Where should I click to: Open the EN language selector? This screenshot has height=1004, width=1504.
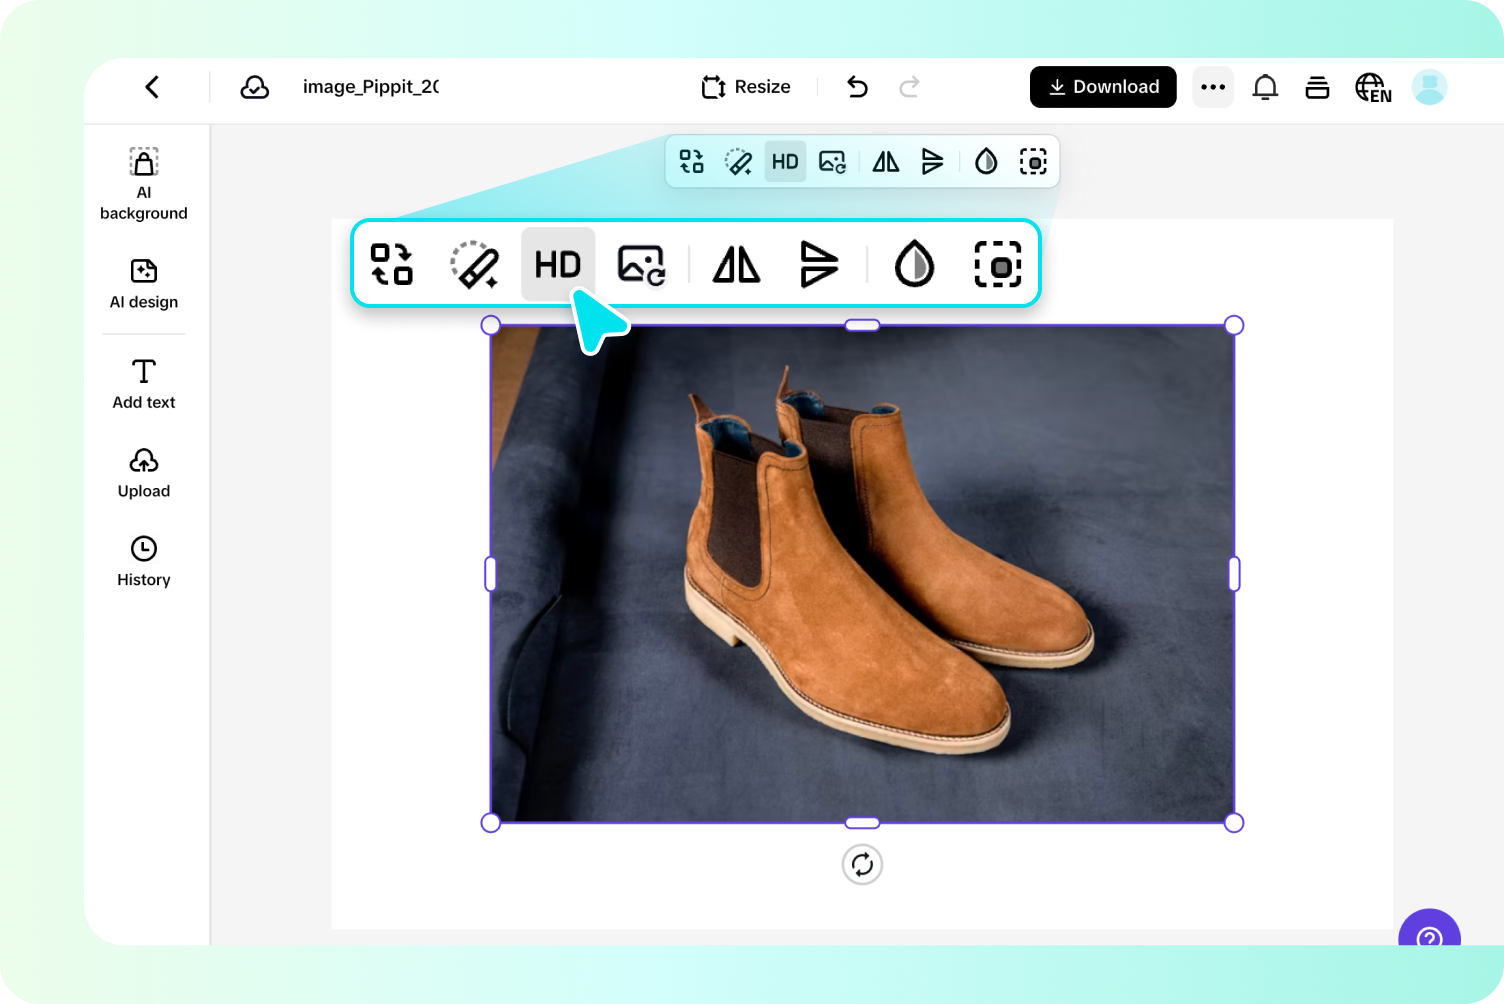1372,87
